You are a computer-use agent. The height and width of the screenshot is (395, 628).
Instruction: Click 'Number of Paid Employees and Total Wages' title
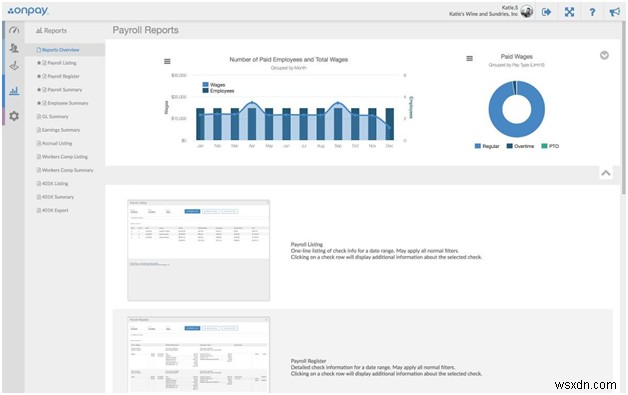(288, 59)
